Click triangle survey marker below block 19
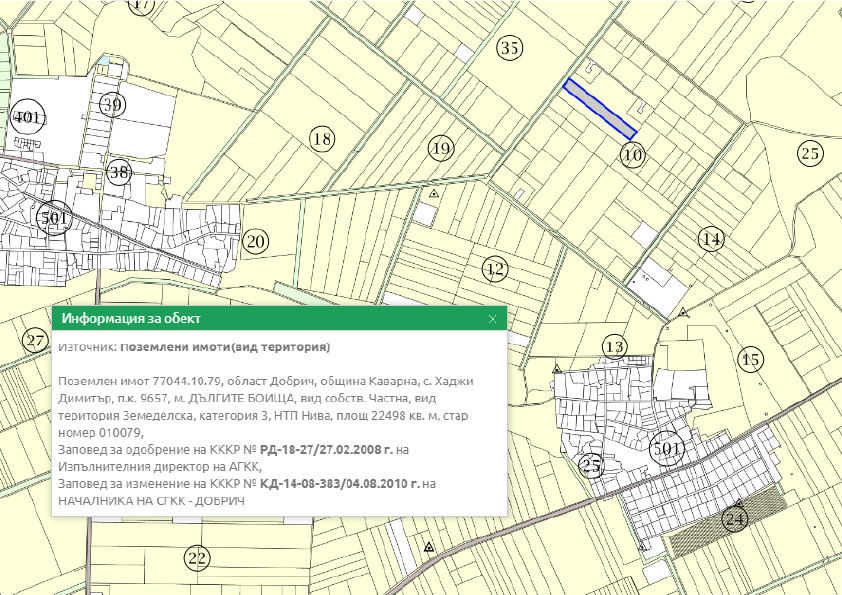 pos(434,194)
